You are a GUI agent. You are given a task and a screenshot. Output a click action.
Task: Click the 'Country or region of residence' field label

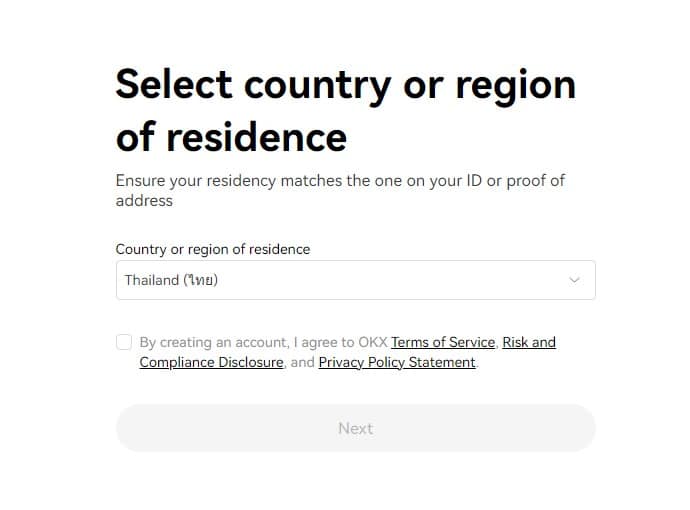[213, 249]
